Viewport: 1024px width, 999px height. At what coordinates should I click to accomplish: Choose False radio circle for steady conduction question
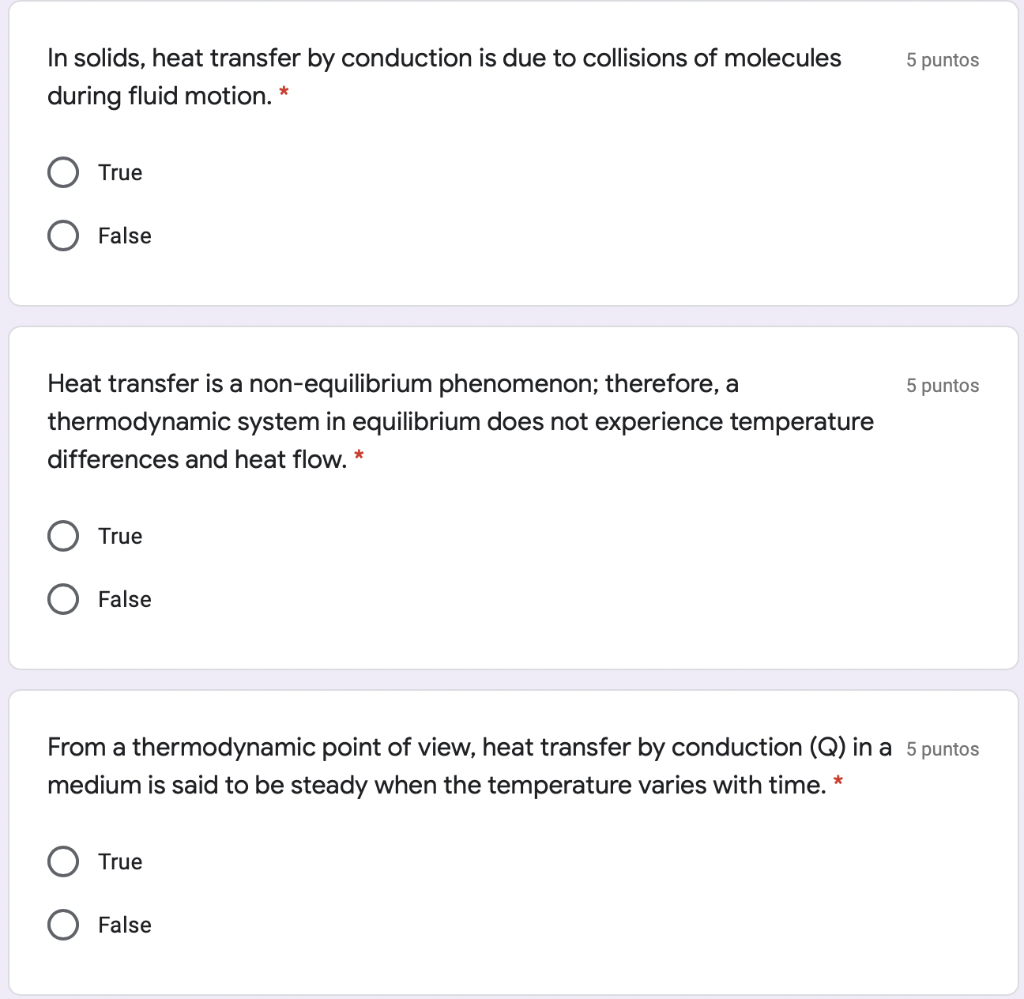tap(63, 925)
